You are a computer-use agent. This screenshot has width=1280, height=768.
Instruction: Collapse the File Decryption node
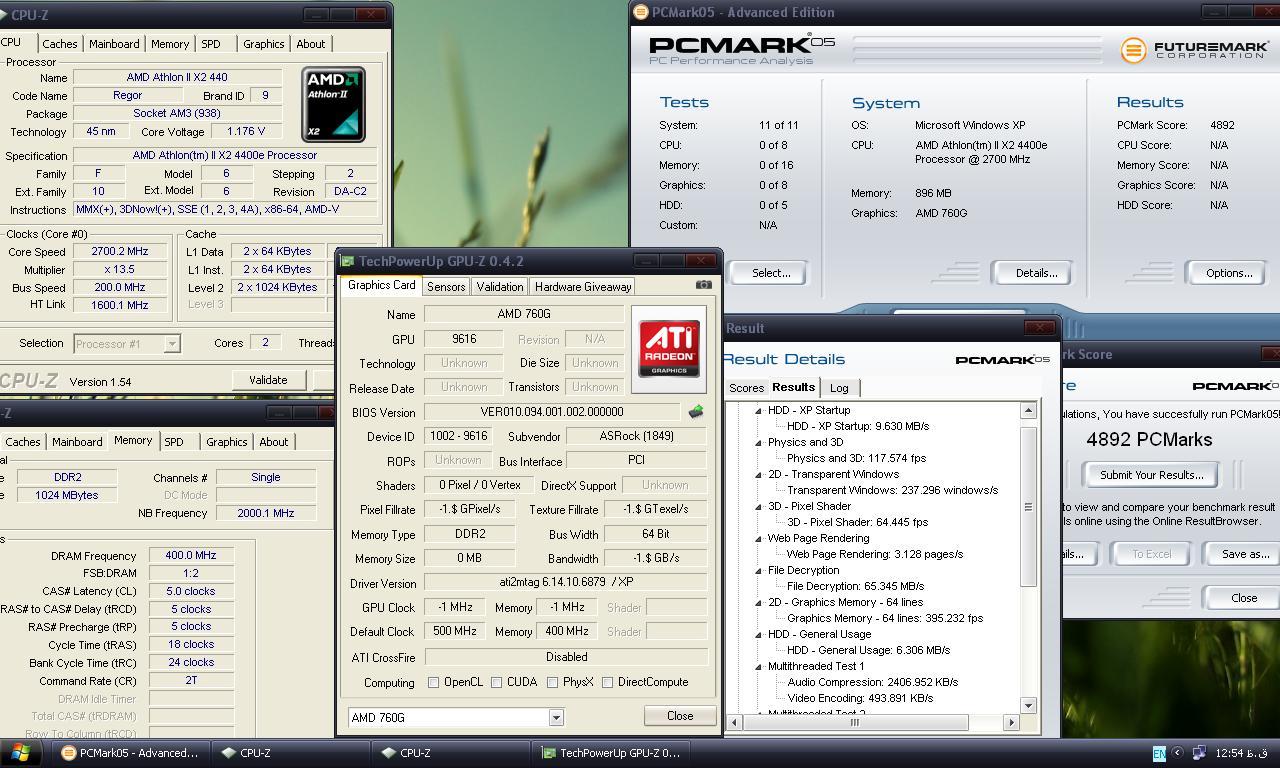758,571
